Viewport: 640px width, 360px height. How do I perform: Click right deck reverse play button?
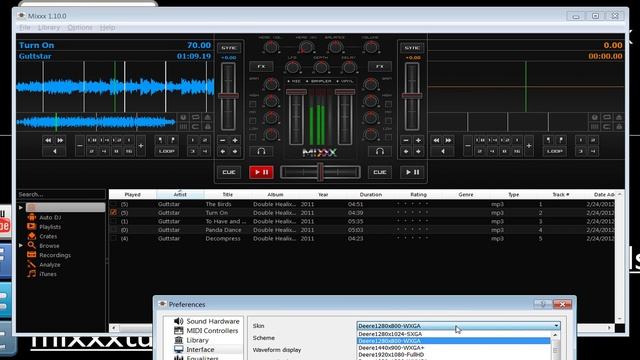point(443,151)
